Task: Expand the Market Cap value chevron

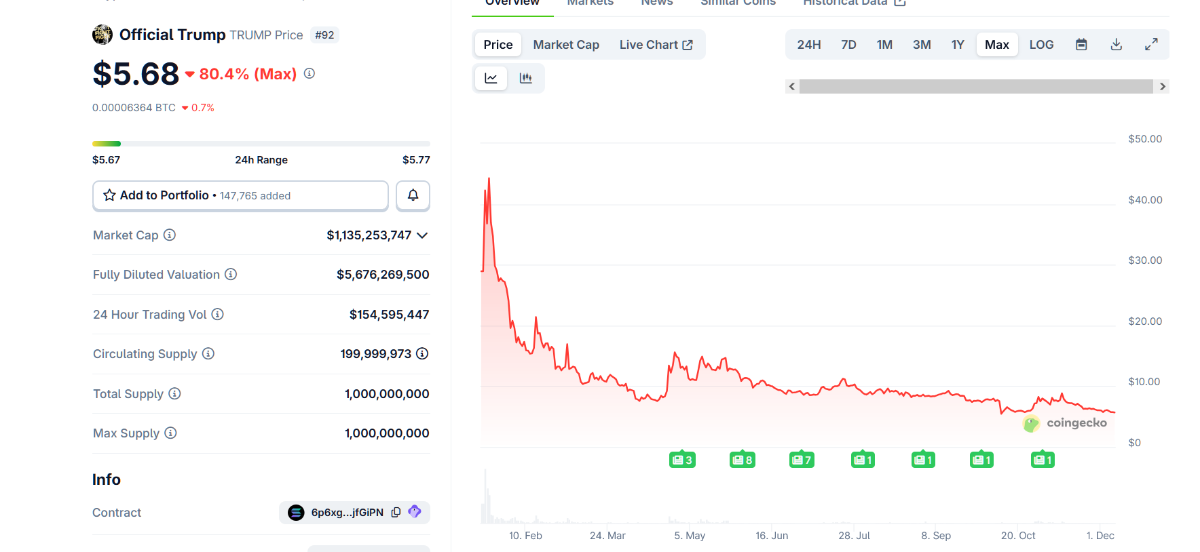Action: tap(422, 235)
